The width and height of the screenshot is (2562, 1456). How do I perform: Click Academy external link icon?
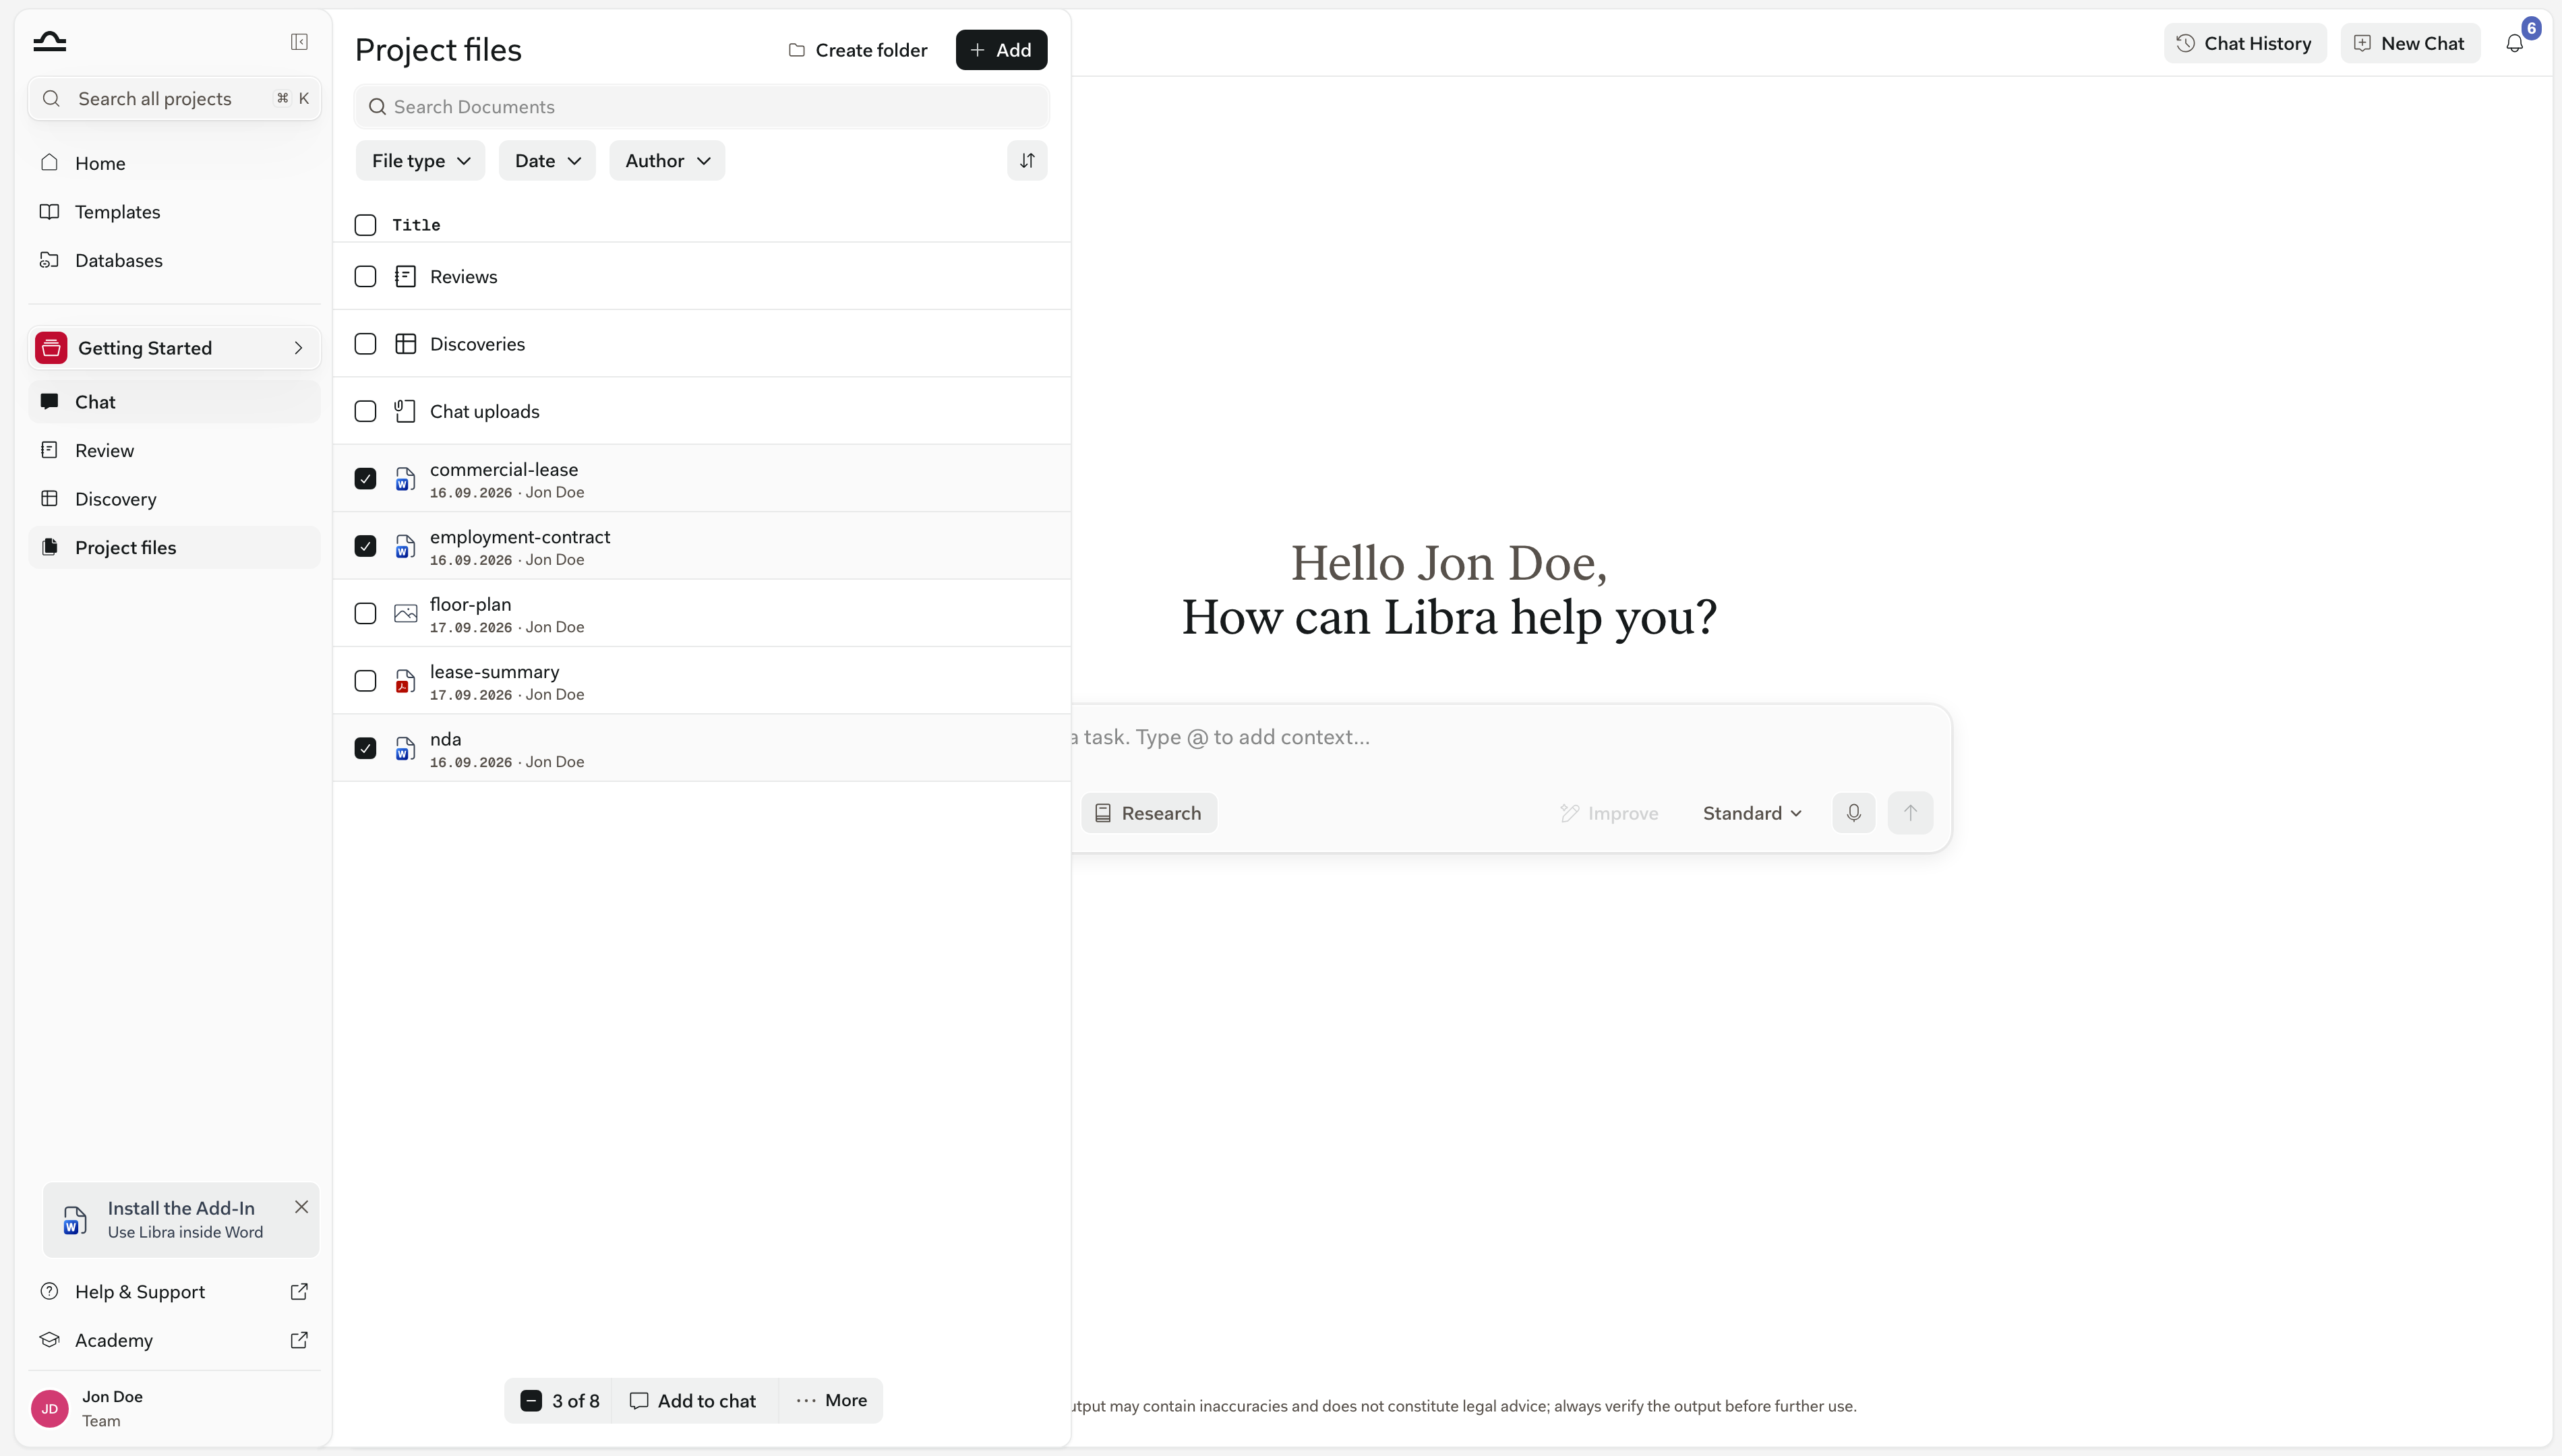click(x=299, y=1340)
